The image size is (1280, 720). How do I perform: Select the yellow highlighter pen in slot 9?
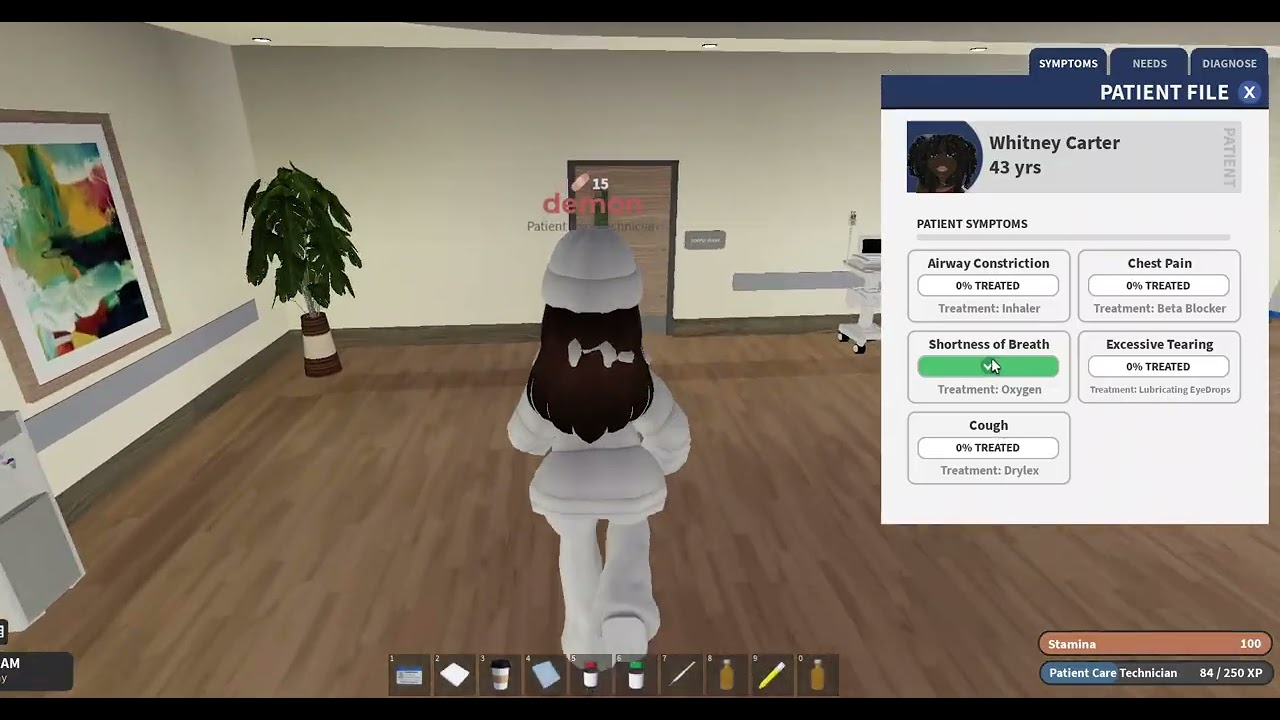click(x=772, y=675)
